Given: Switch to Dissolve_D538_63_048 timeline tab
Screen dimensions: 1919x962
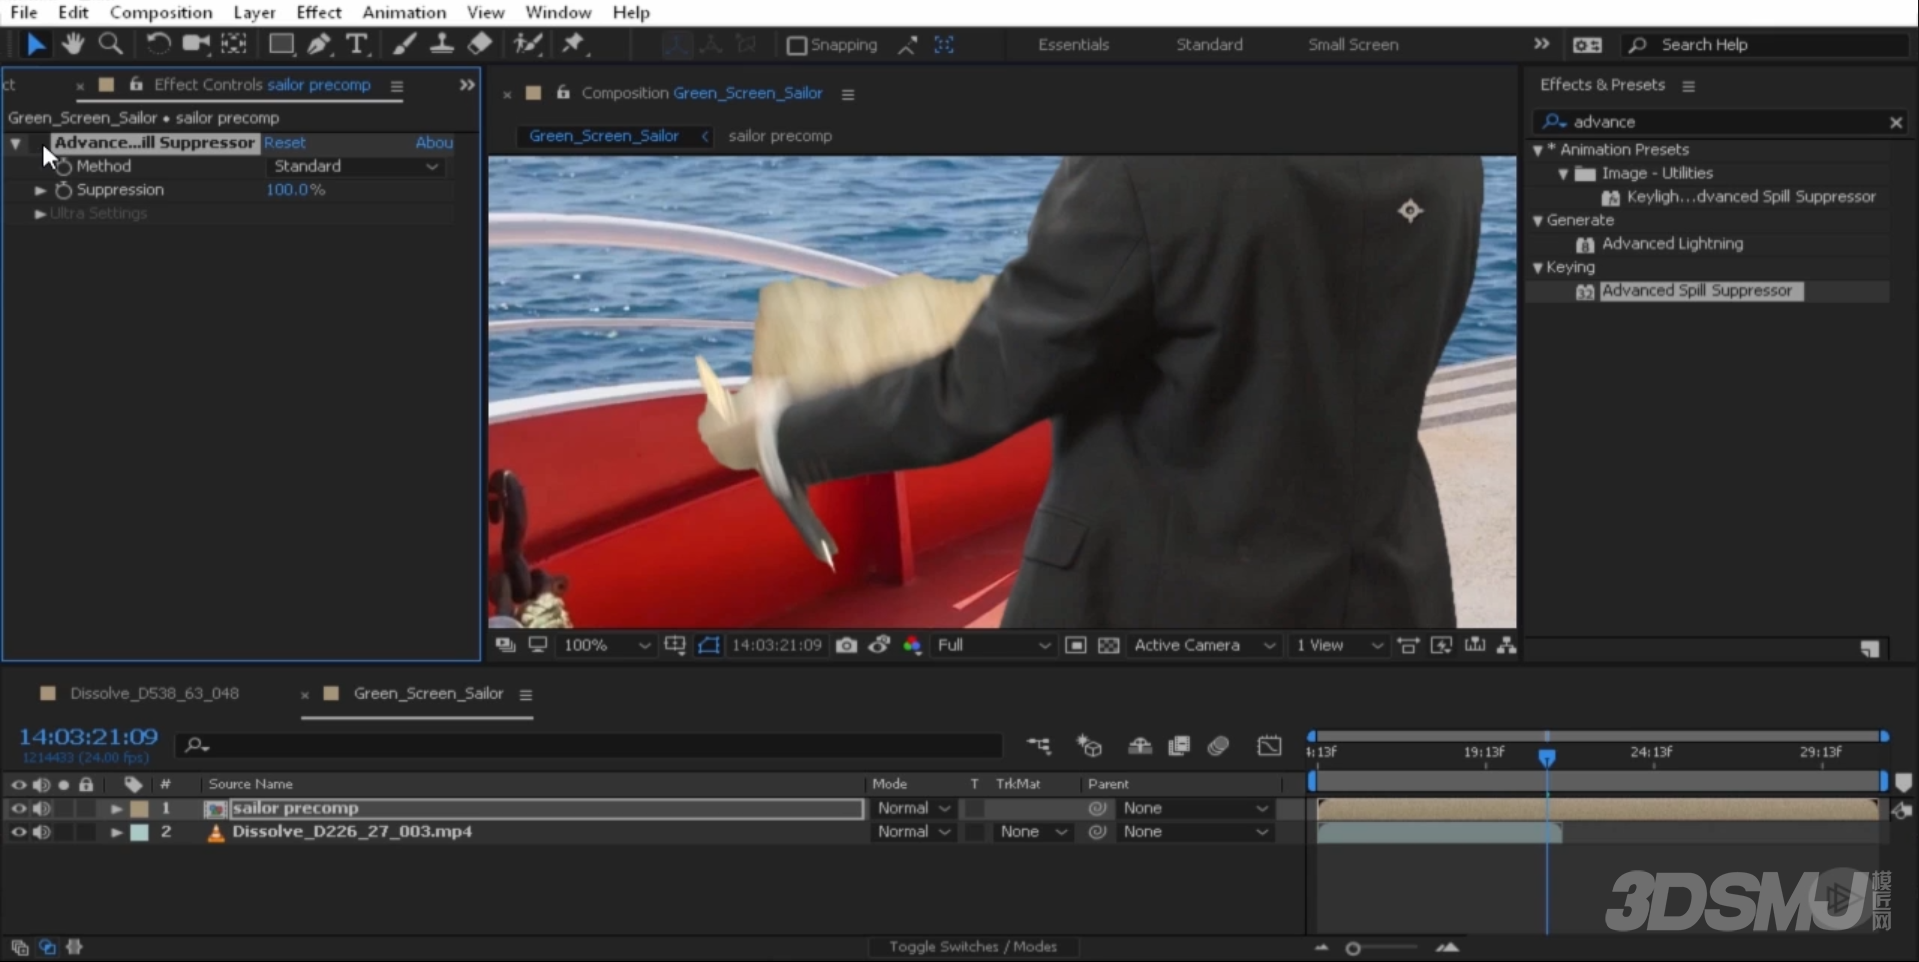Looking at the screenshot, I should (154, 693).
